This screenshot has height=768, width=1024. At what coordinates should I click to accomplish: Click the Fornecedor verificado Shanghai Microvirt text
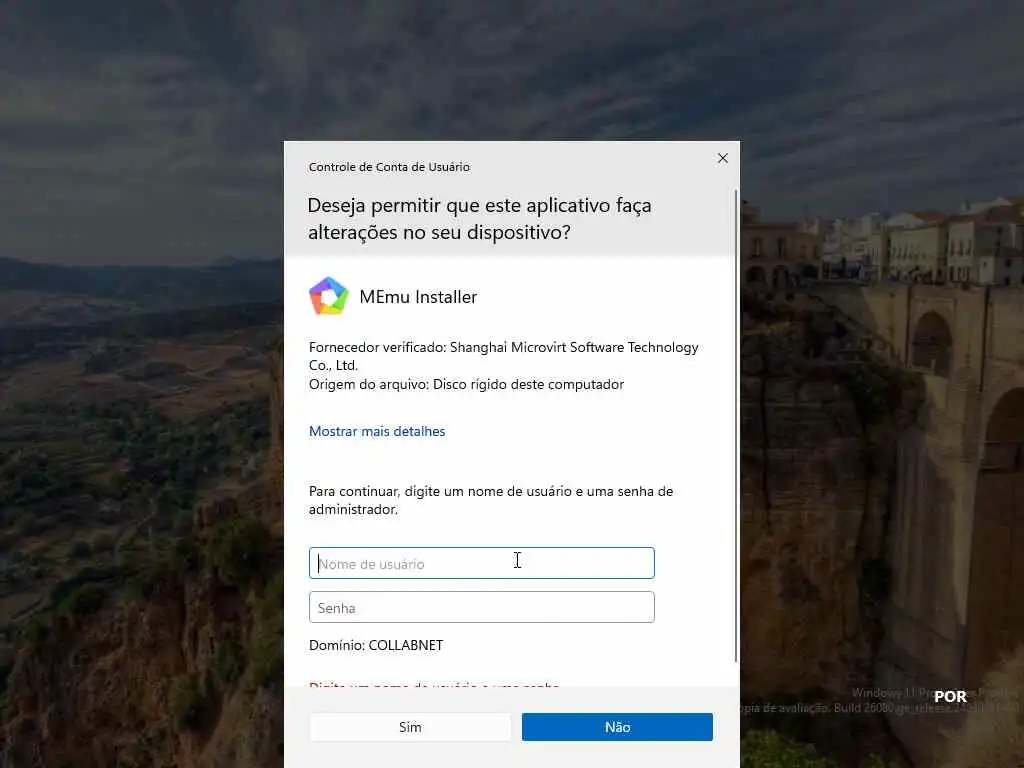pos(504,356)
